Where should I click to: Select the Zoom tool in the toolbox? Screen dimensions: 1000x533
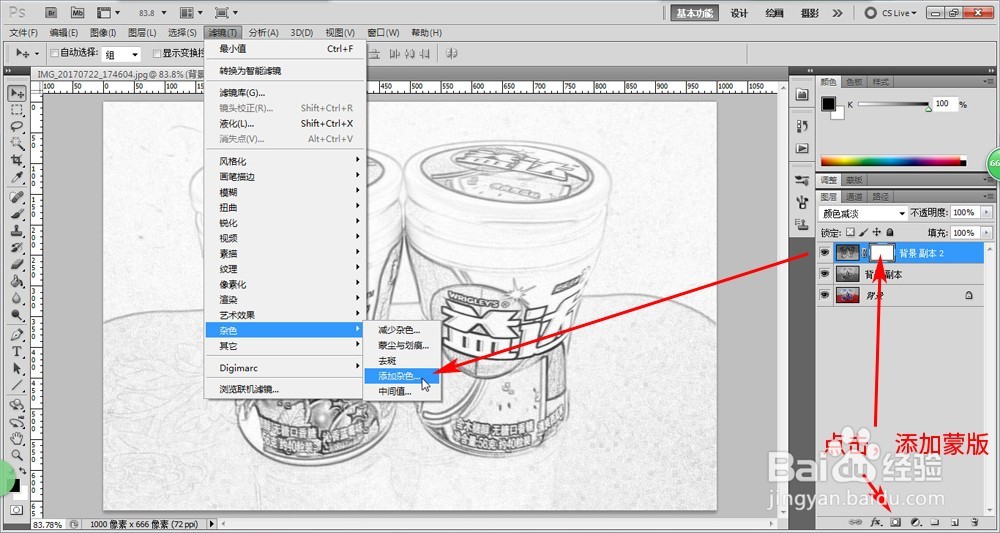point(17,455)
